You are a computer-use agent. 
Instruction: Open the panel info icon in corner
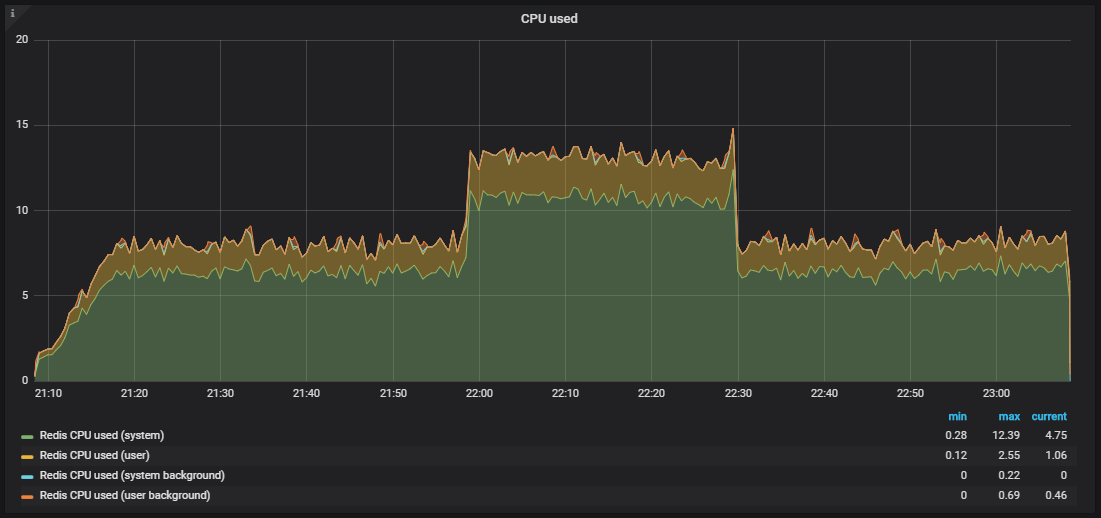[12, 13]
